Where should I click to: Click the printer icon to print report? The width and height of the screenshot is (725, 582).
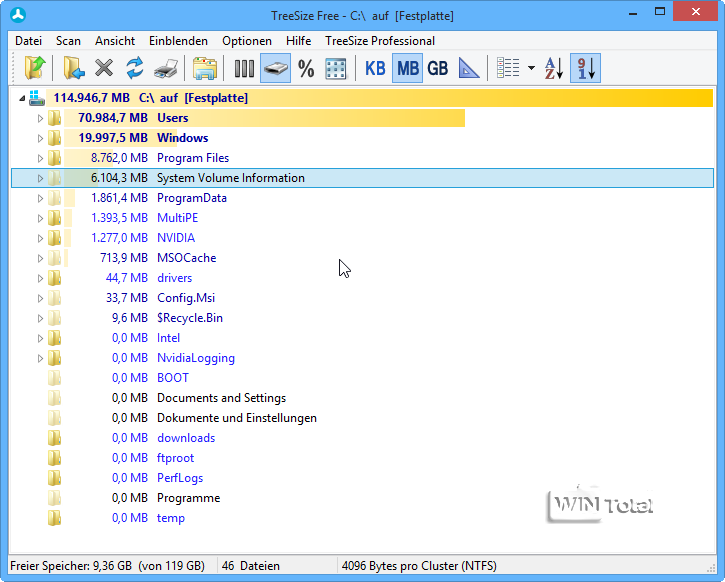click(x=167, y=69)
